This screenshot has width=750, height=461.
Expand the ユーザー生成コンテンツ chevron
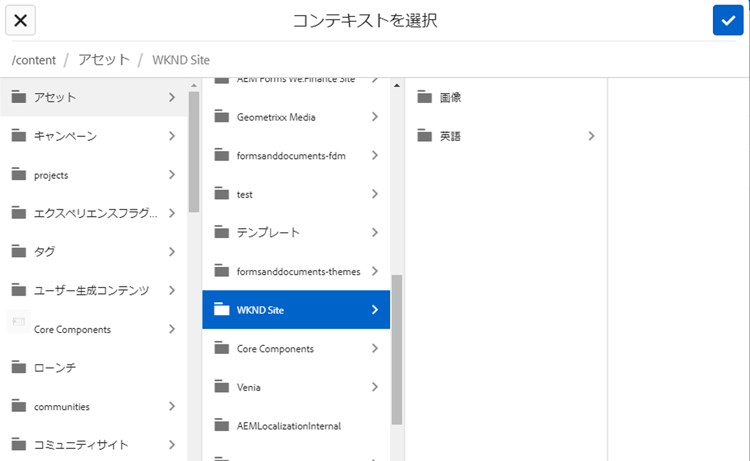(172, 290)
